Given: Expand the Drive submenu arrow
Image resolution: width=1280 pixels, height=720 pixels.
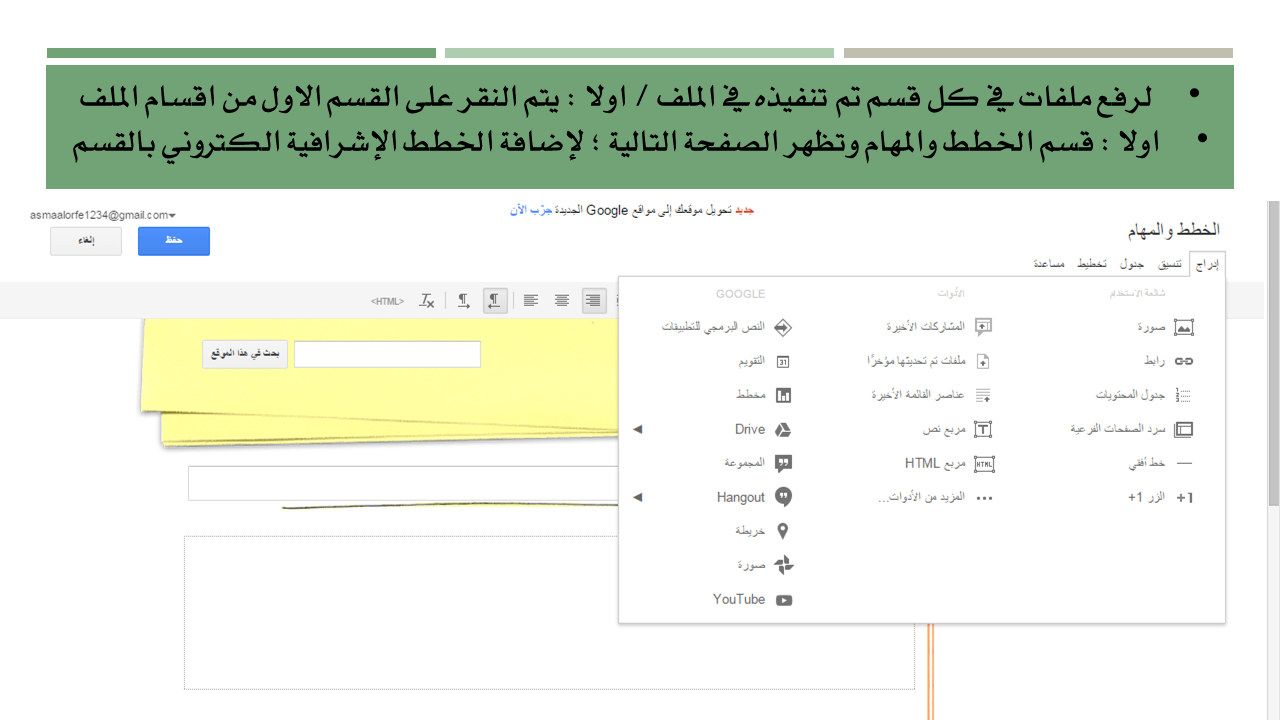Looking at the screenshot, I should [x=638, y=429].
